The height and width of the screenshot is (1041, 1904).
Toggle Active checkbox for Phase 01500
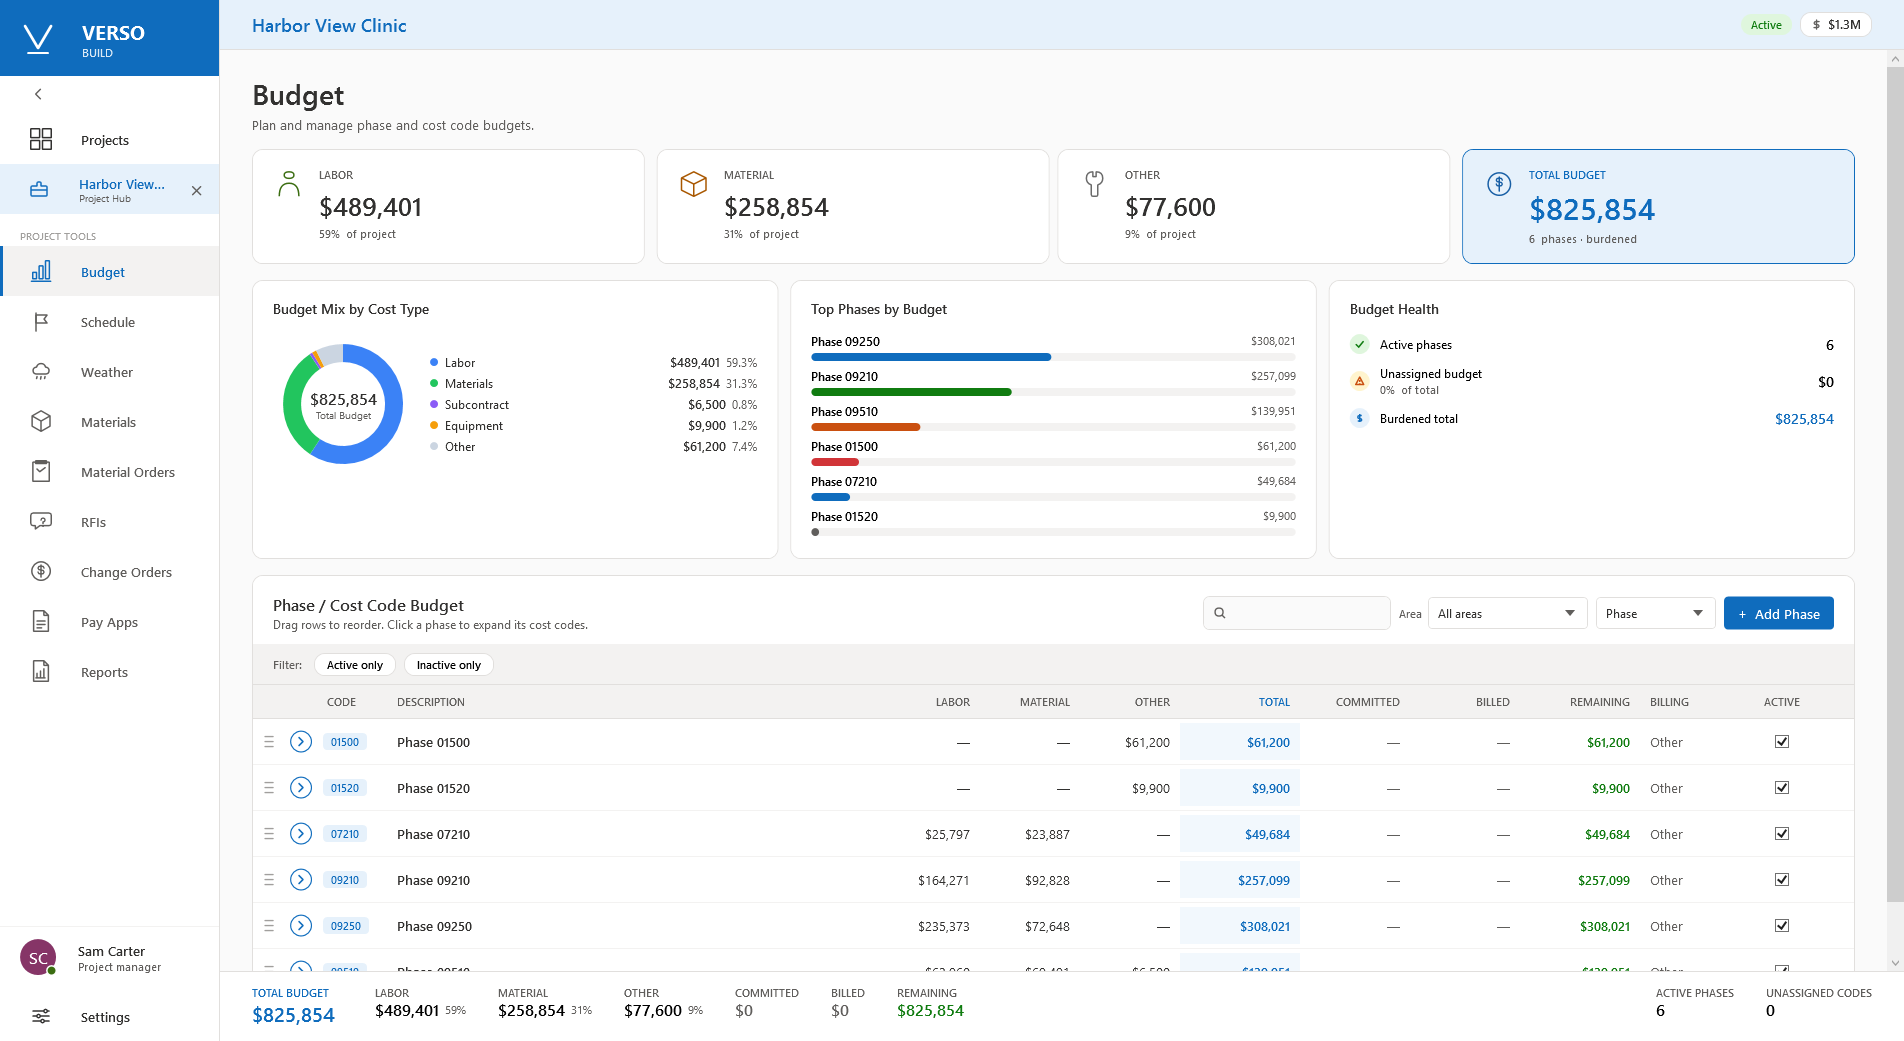[x=1782, y=742]
